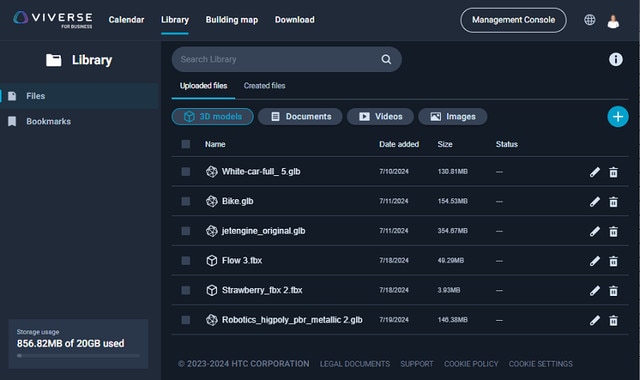Filter by 3D models
The width and height of the screenshot is (640, 380).
212,117
